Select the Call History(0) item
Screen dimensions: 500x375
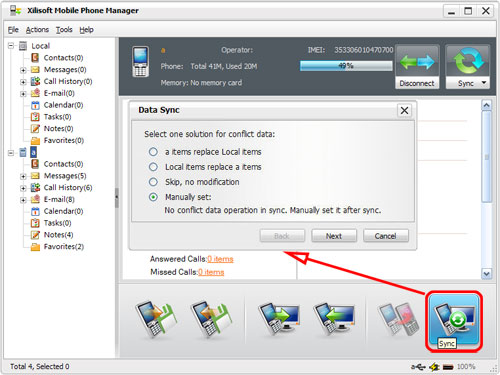click(x=68, y=81)
